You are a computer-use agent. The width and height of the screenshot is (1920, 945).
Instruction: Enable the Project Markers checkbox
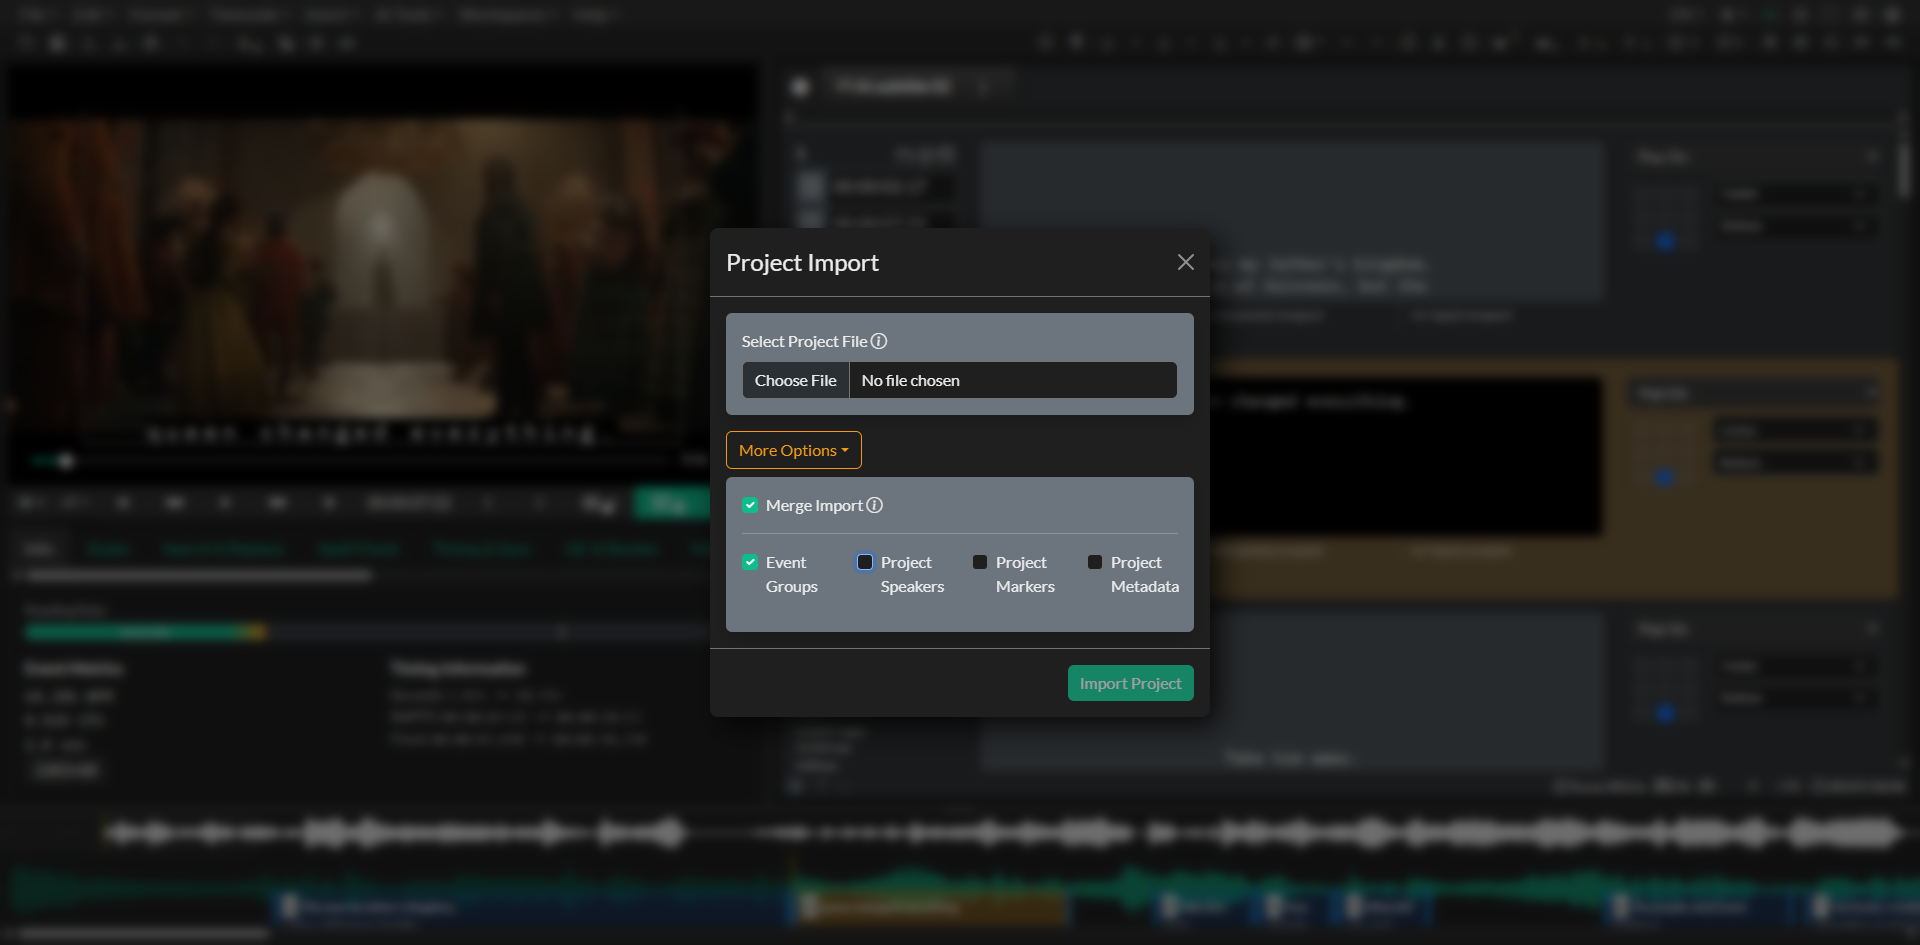tap(980, 562)
